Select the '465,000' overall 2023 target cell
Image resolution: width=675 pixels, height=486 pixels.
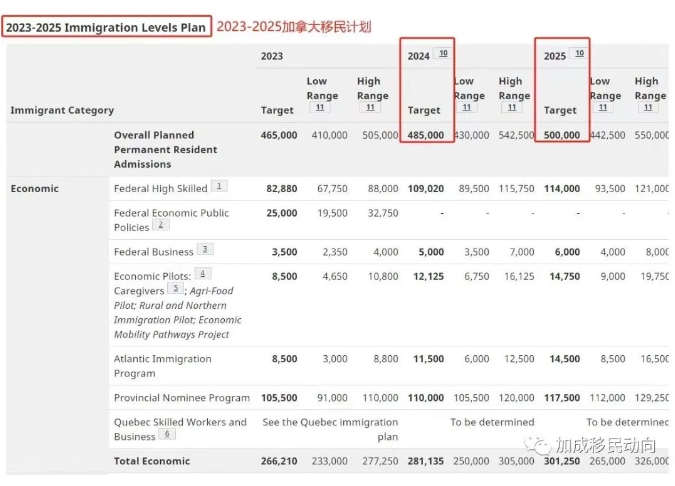[x=279, y=135]
